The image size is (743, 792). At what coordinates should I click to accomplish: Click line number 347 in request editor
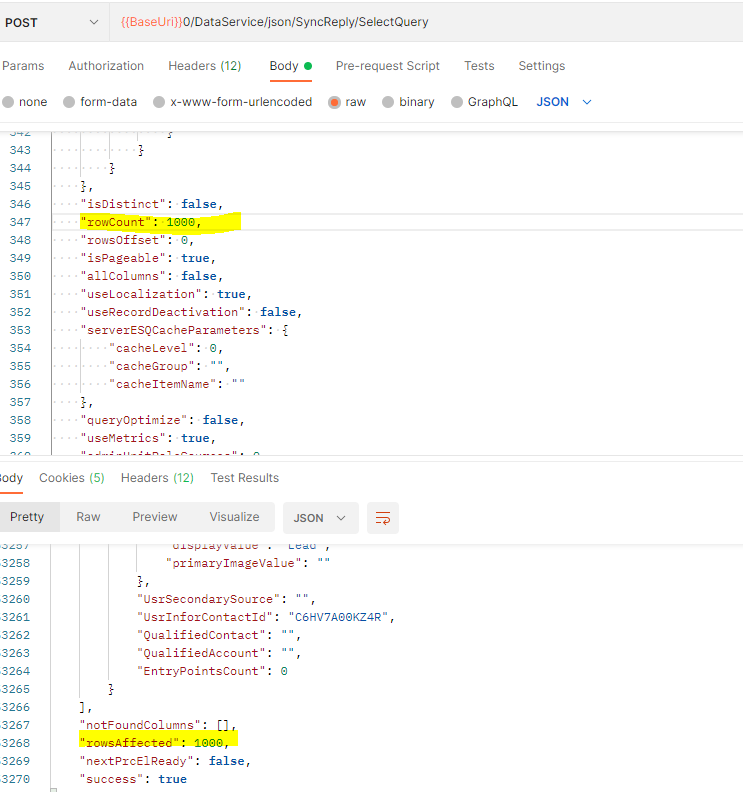20,222
